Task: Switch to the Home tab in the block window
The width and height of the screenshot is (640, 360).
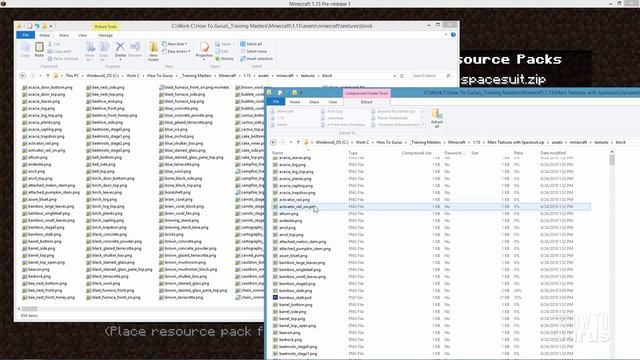Action: (44, 36)
